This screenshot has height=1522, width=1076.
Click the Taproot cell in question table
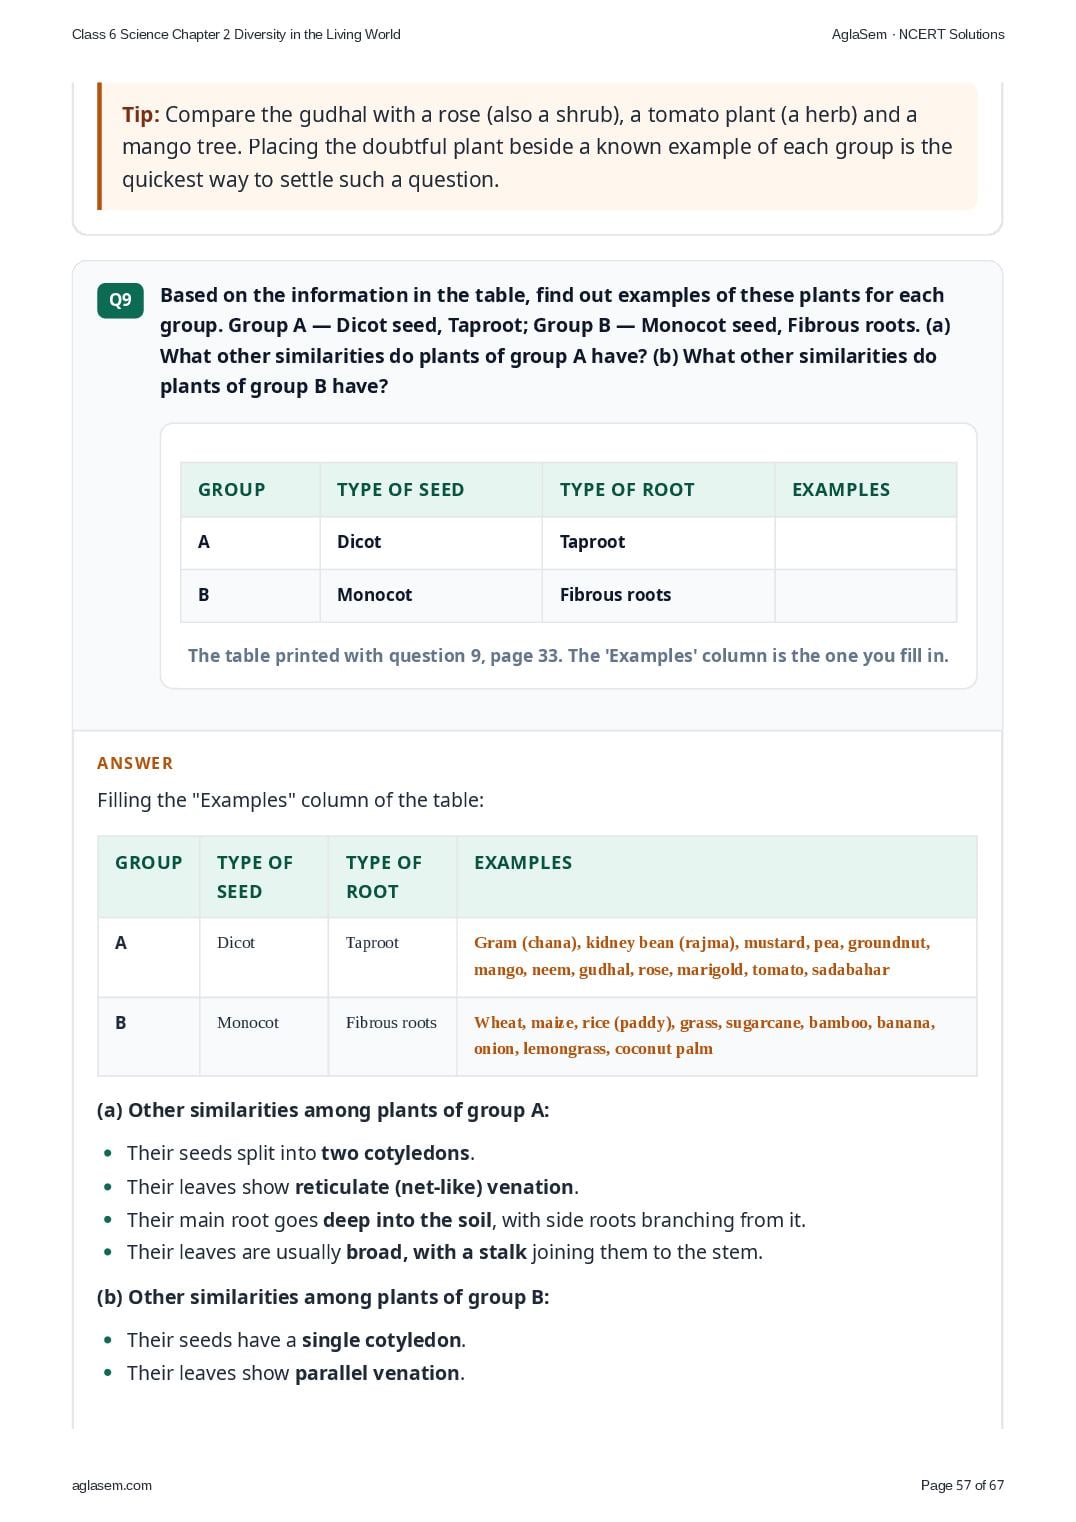(659, 543)
